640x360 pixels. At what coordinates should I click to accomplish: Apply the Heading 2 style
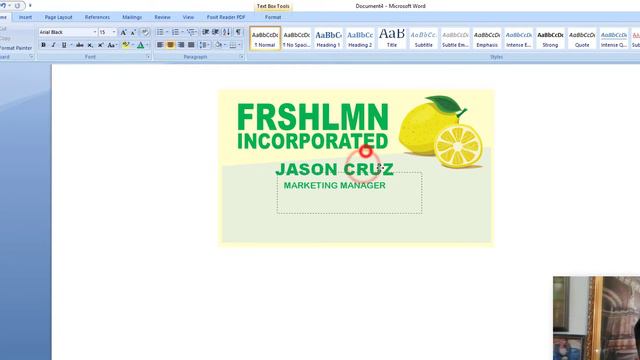[x=360, y=39]
